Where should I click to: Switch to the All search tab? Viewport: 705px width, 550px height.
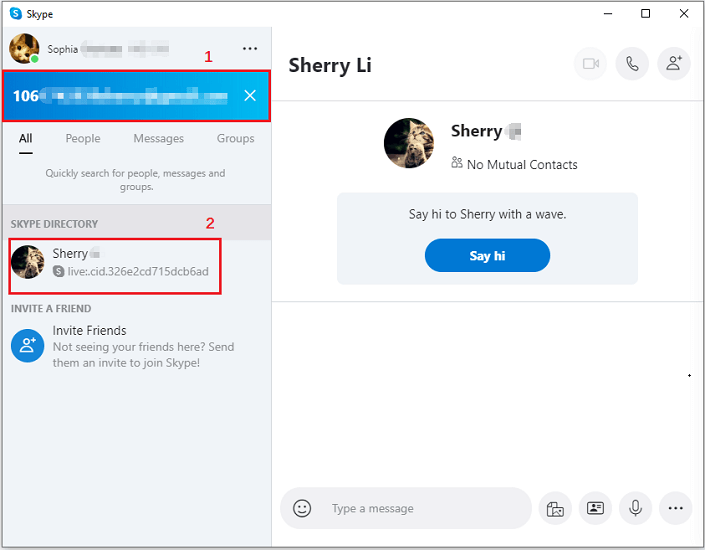[x=26, y=139]
